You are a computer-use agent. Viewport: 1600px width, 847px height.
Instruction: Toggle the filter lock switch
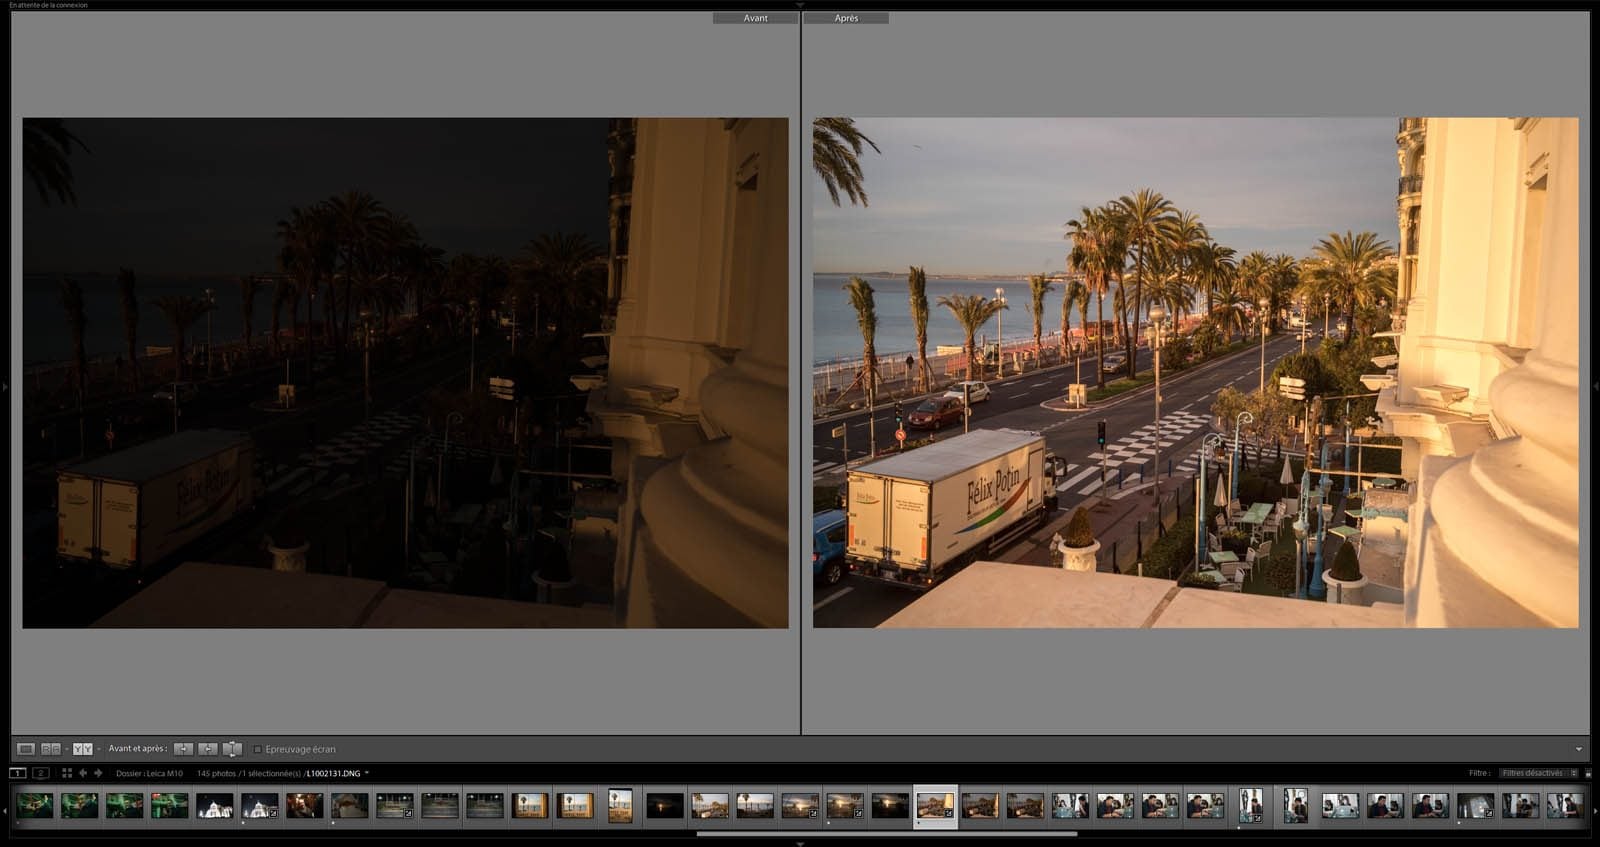tap(1588, 773)
